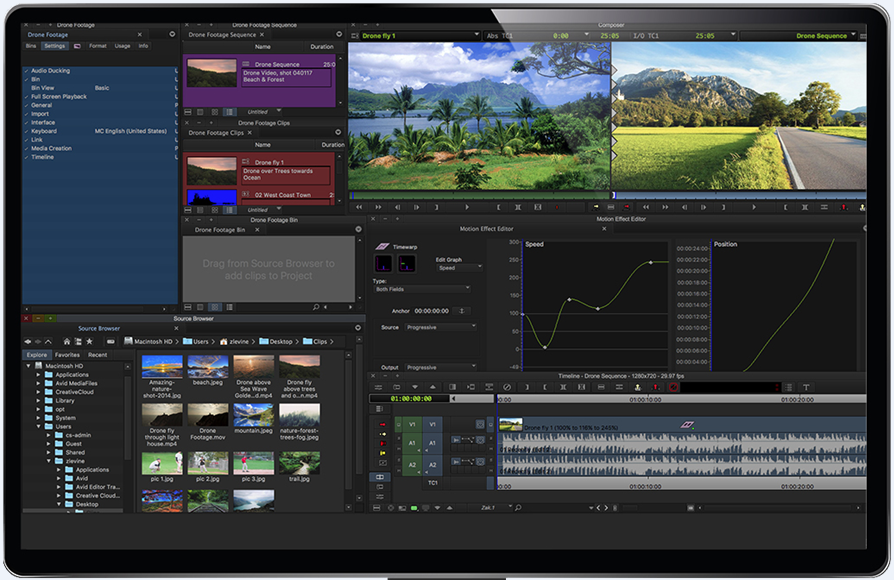
Task: Click the title tool T icon in timeline toolbar
Action: [x=807, y=387]
